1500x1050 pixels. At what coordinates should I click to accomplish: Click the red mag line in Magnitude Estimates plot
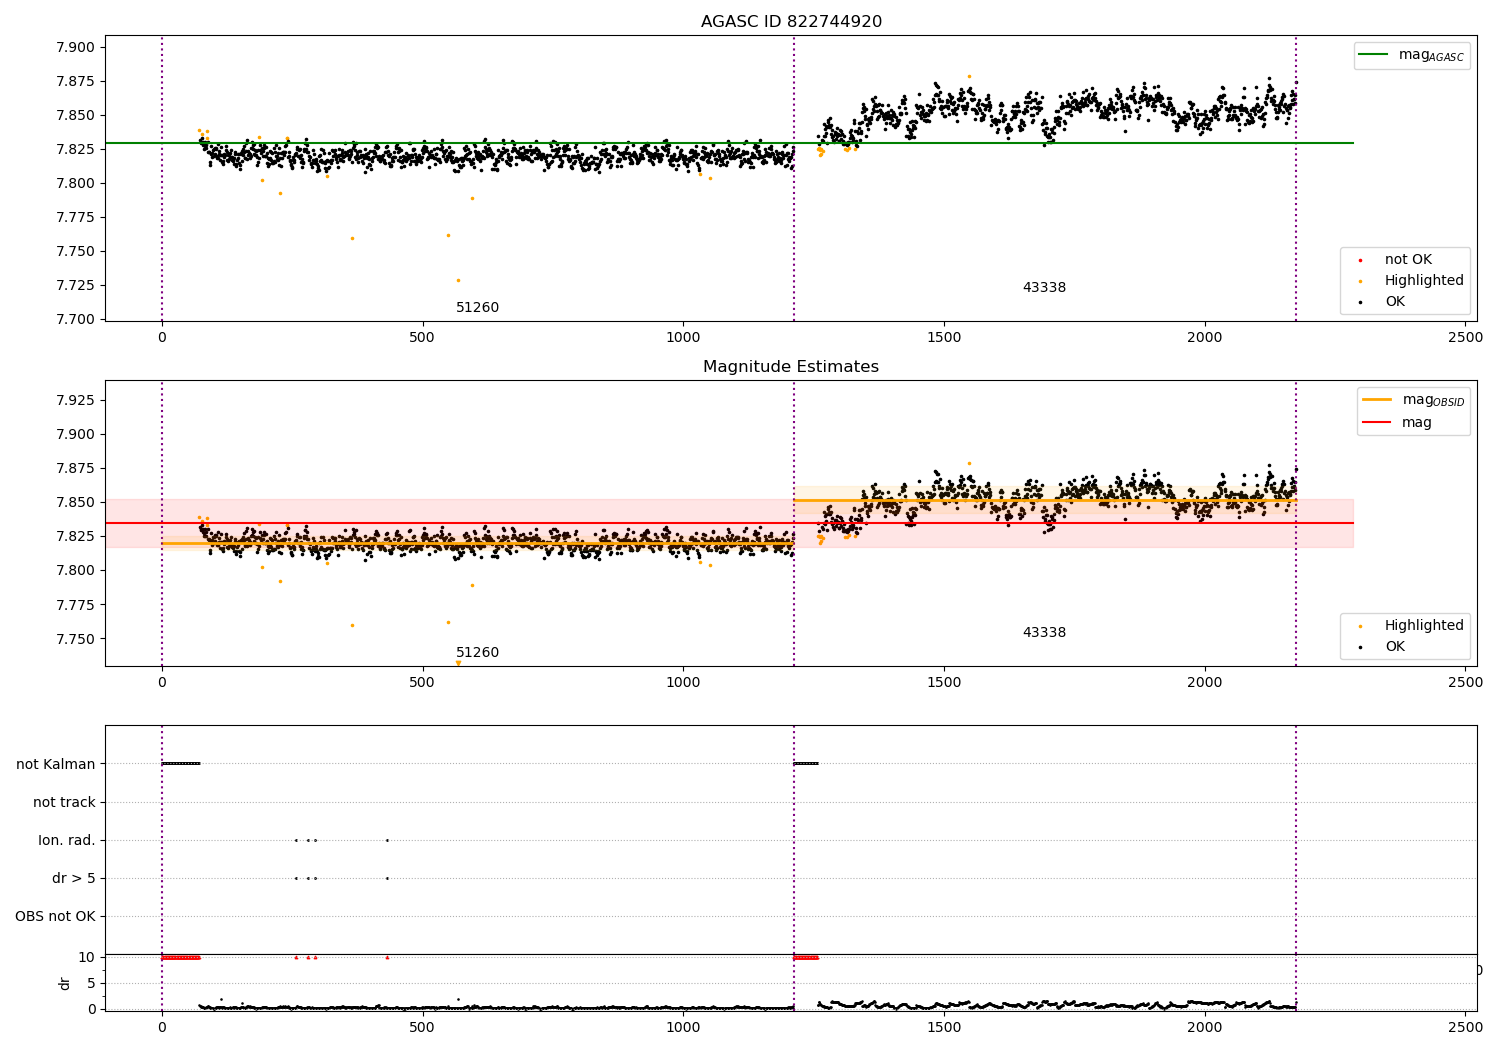(729, 523)
